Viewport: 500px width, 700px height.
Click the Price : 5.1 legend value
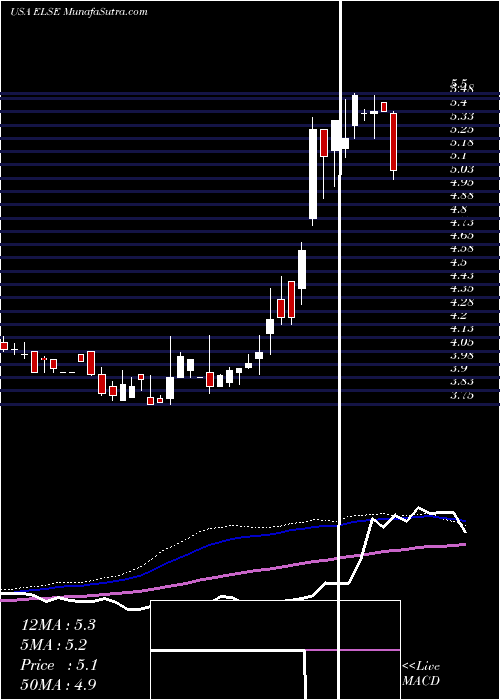(x=58, y=665)
